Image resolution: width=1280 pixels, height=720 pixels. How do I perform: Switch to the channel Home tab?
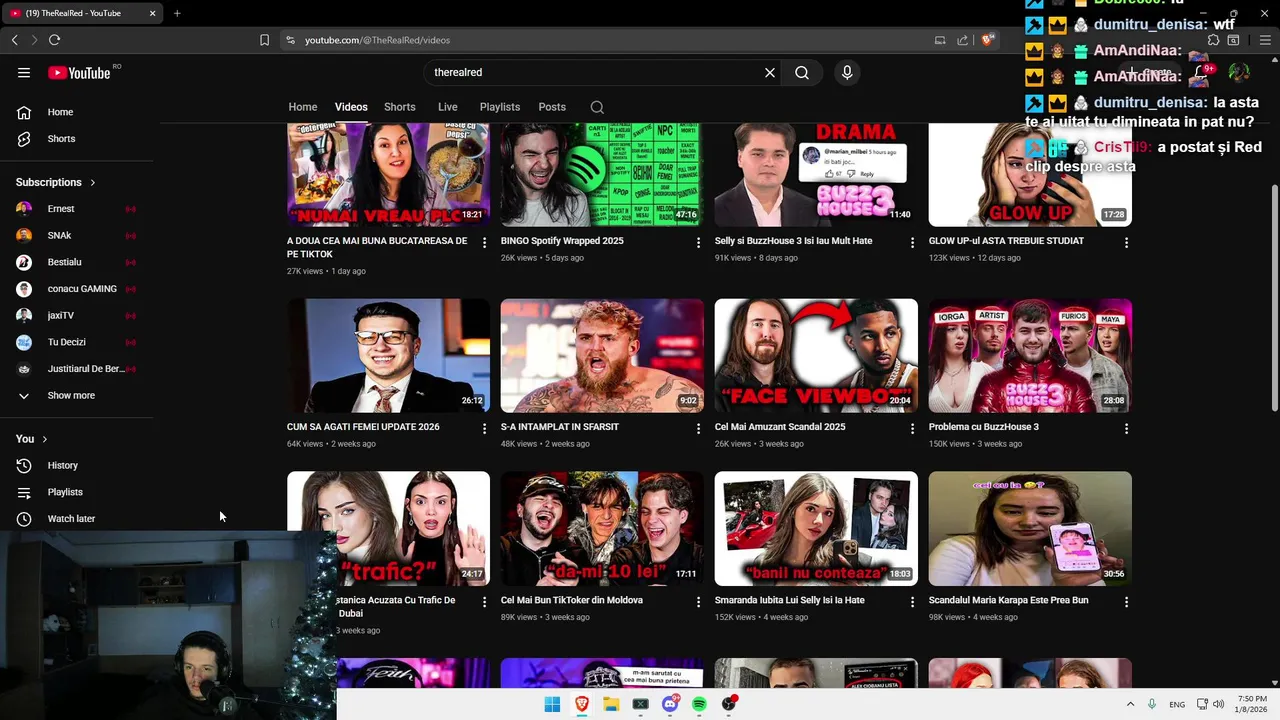[303, 107]
